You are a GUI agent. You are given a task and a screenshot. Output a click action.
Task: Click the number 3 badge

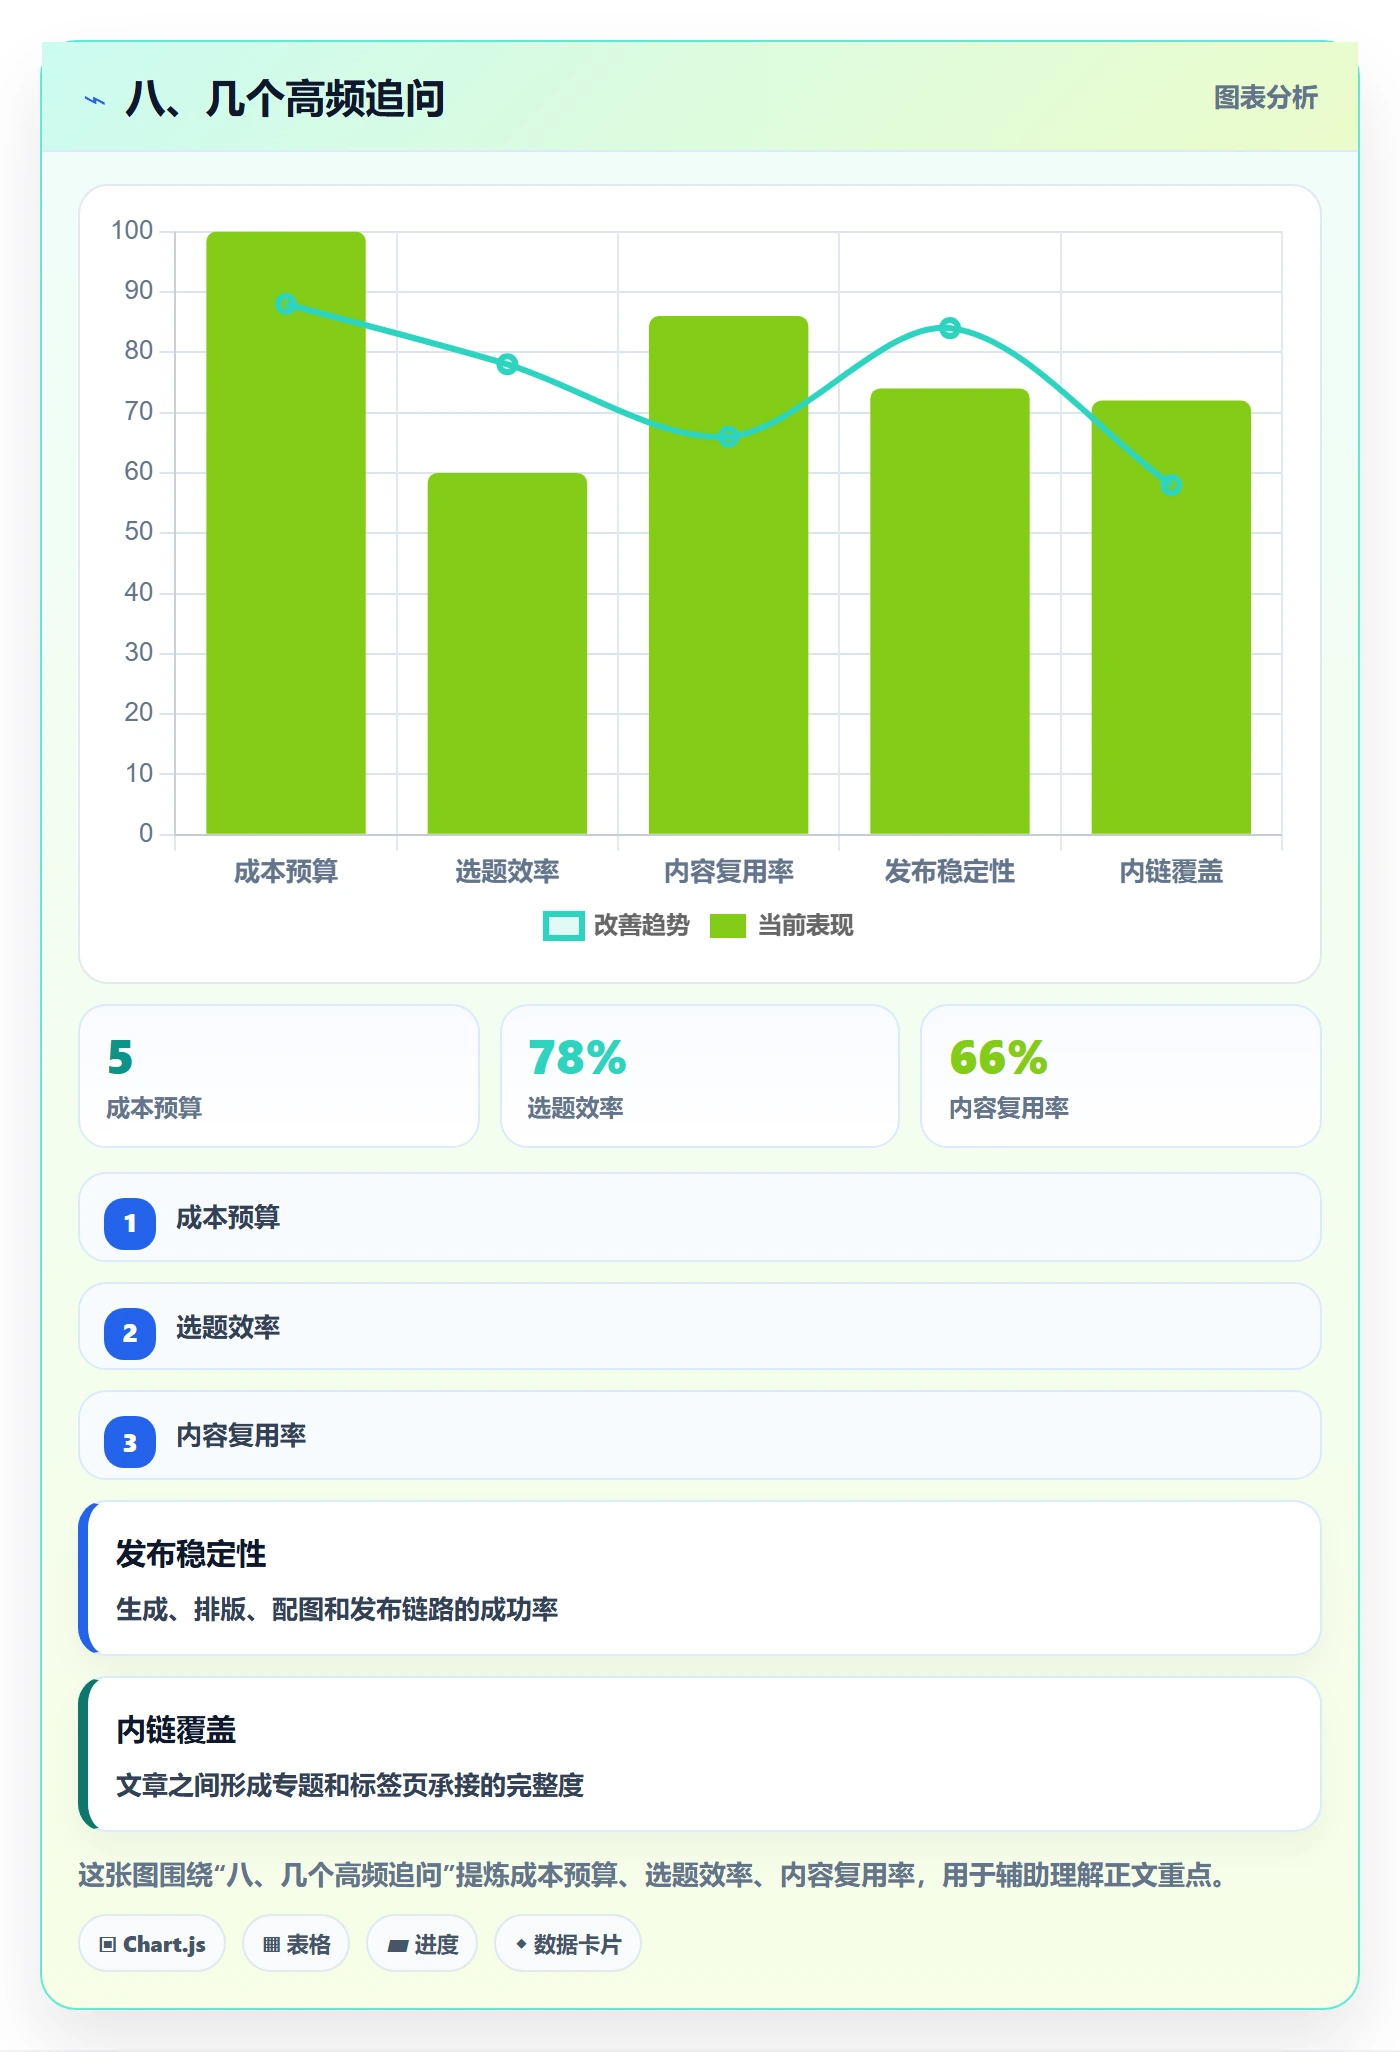pos(130,1442)
